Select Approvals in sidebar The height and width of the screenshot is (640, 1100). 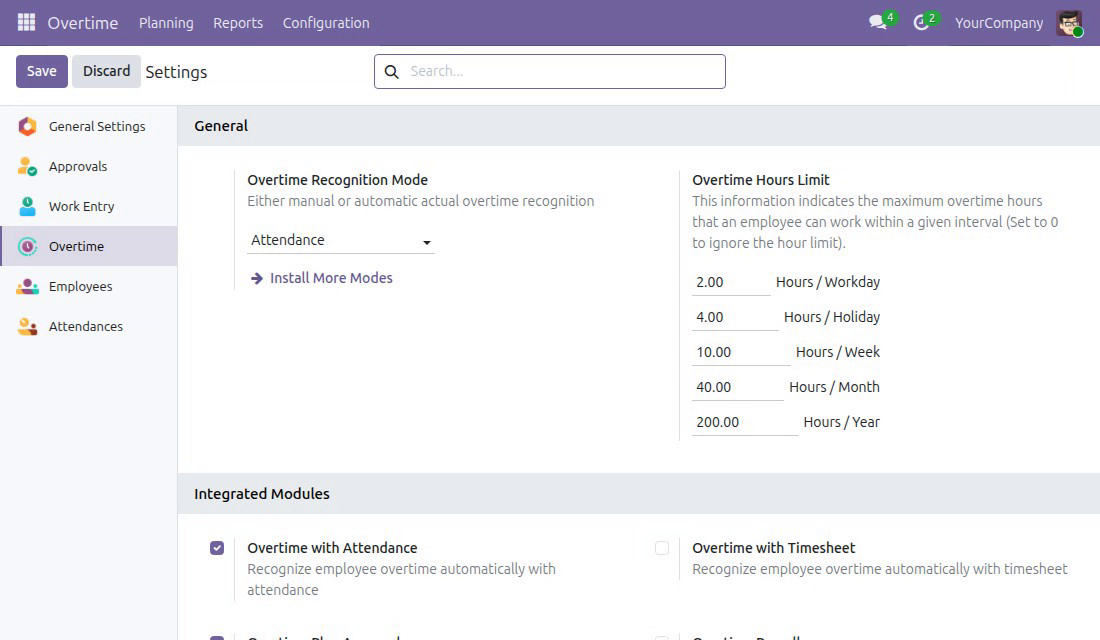[x=88, y=166]
